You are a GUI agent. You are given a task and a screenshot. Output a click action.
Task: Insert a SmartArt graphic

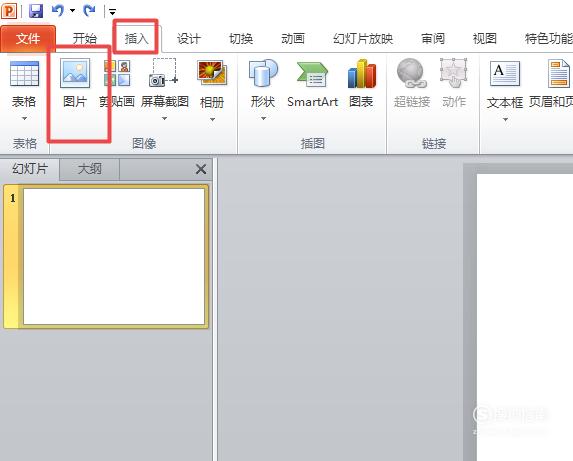pyautogui.click(x=312, y=74)
